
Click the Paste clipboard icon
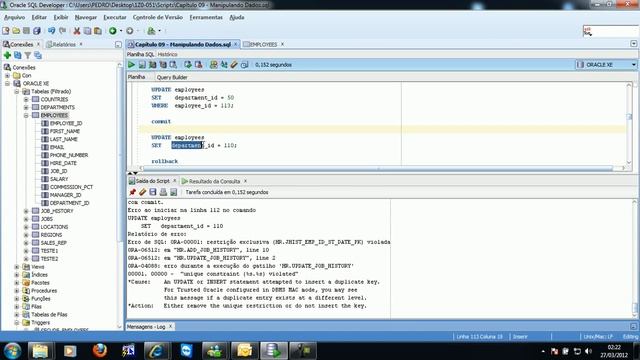coord(98,31)
